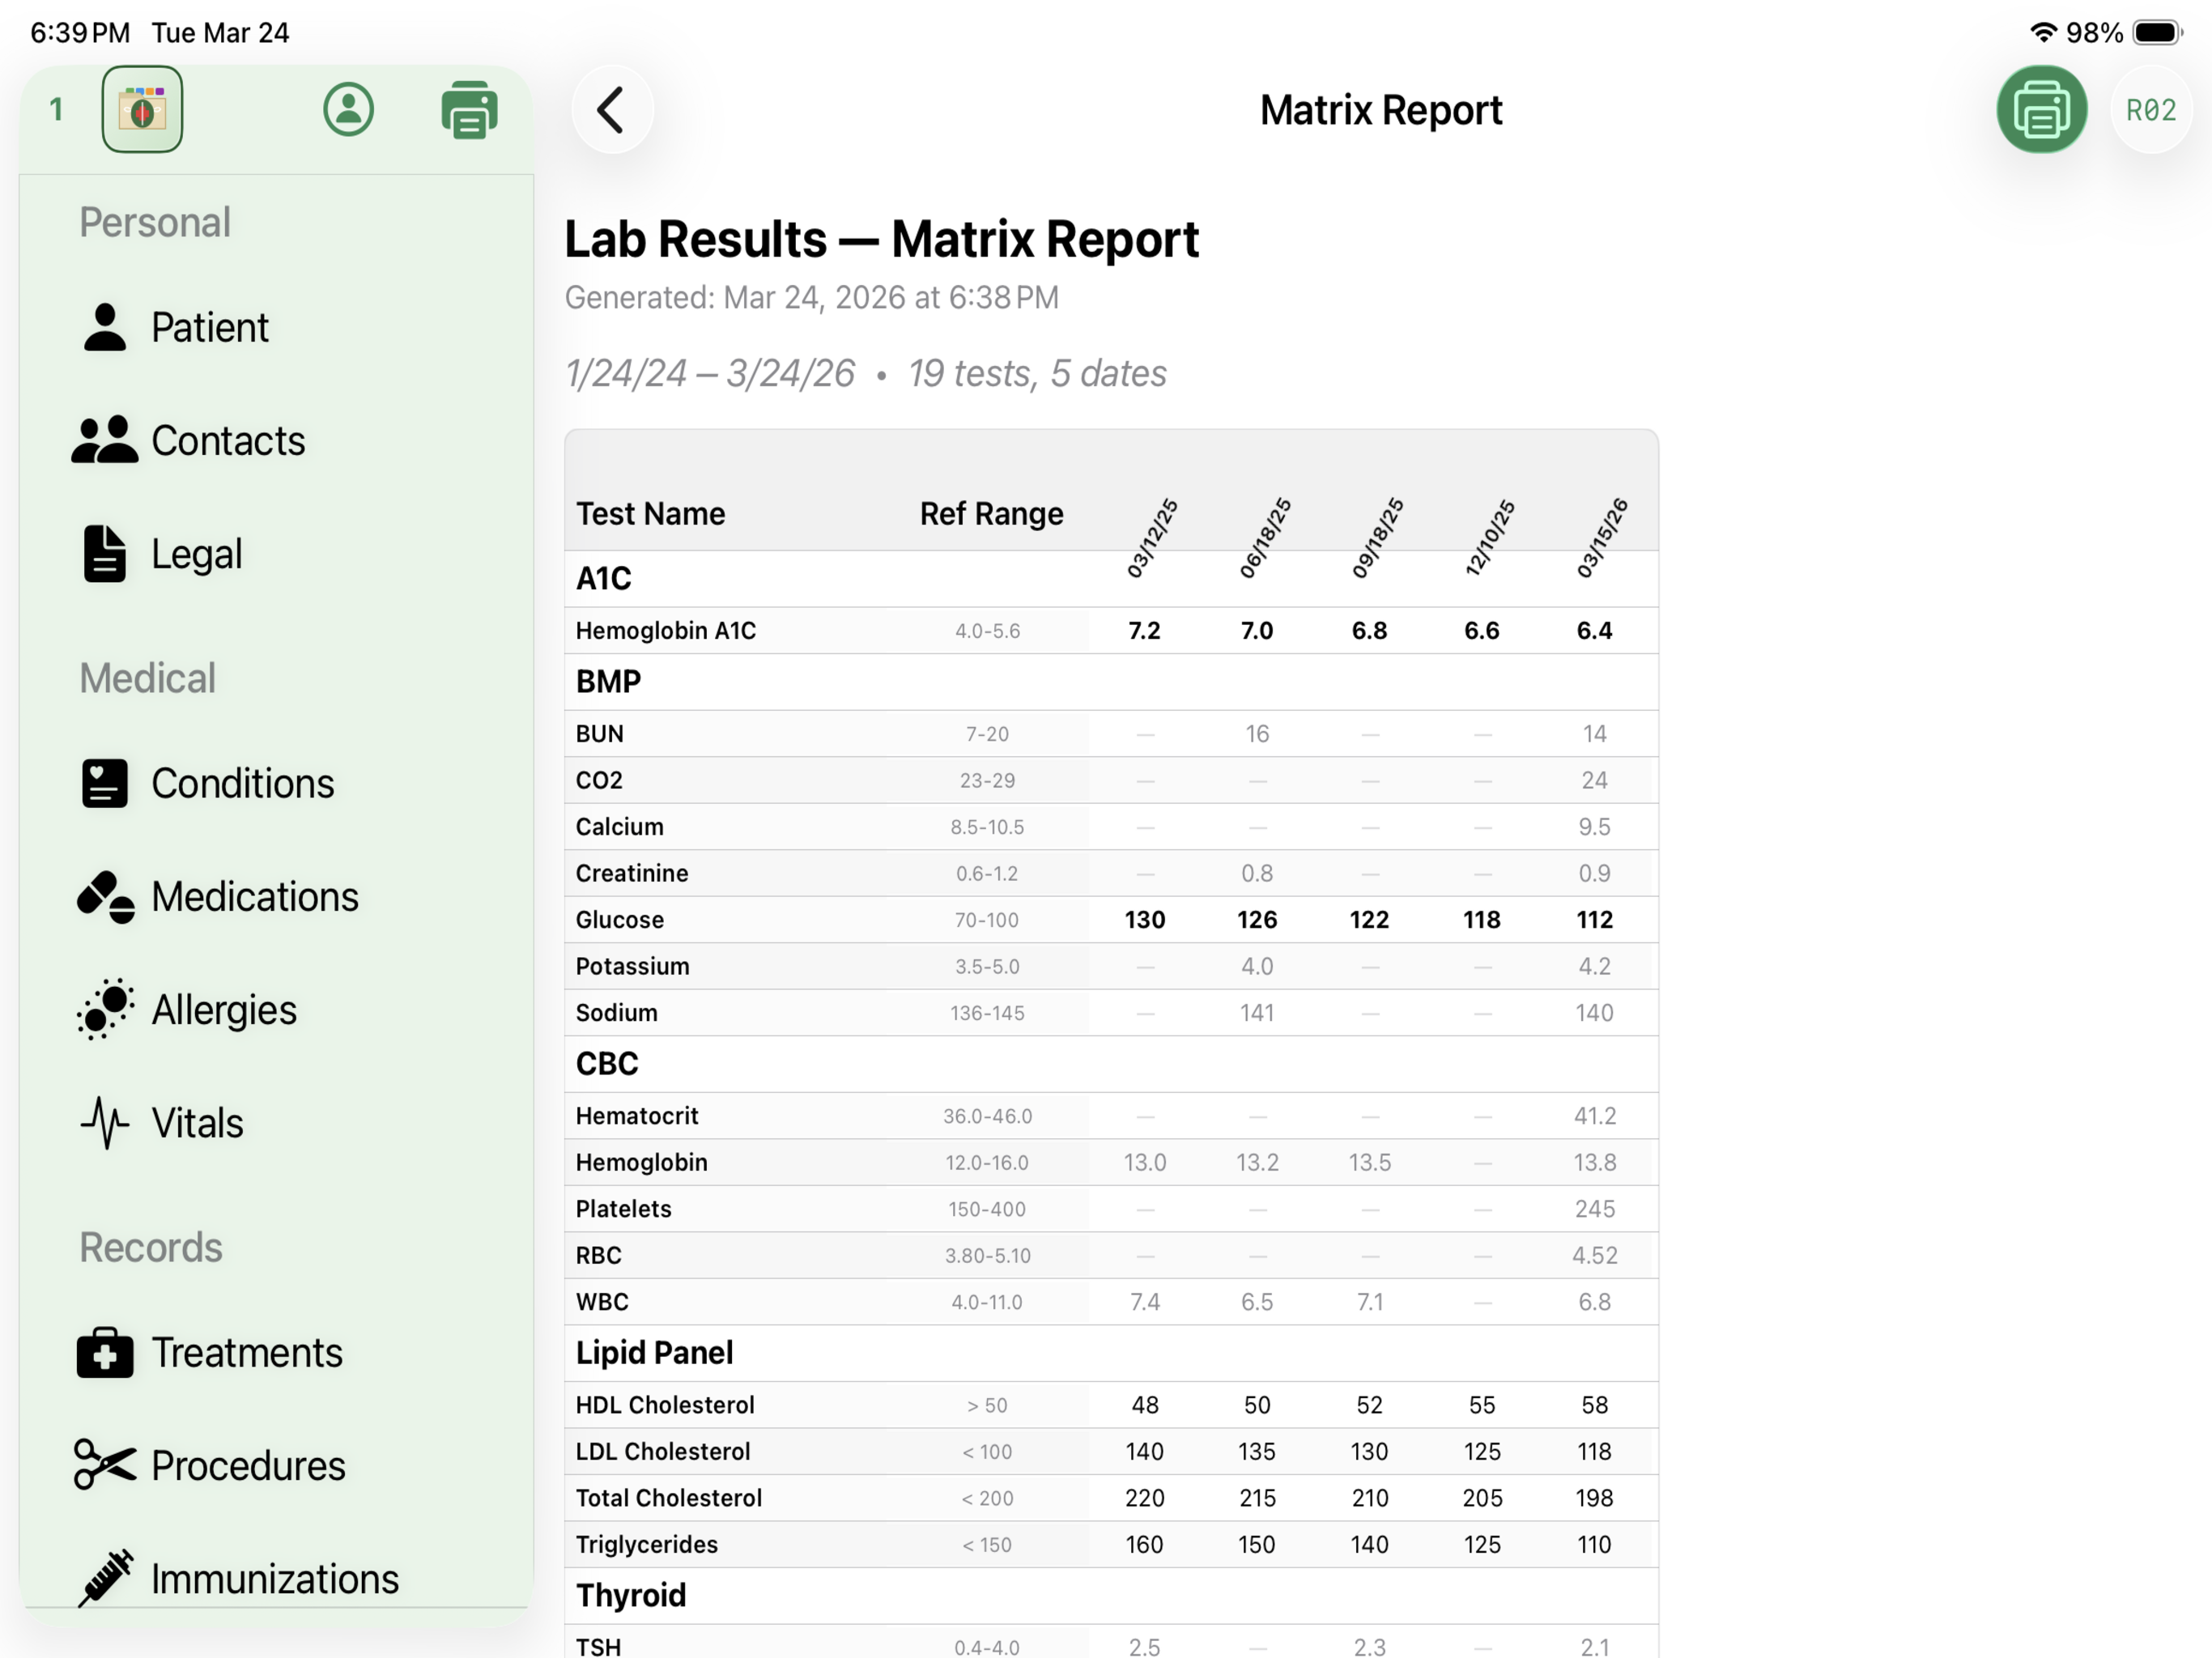Select the profile icon at sidebar top
This screenshot has height=1658, width=2212.
point(348,109)
